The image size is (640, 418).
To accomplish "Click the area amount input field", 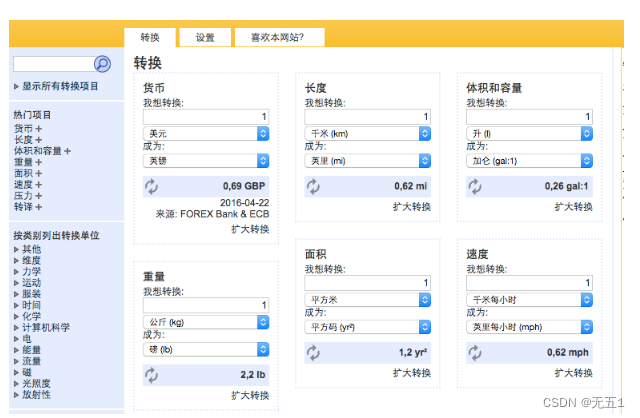I will [x=367, y=283].
